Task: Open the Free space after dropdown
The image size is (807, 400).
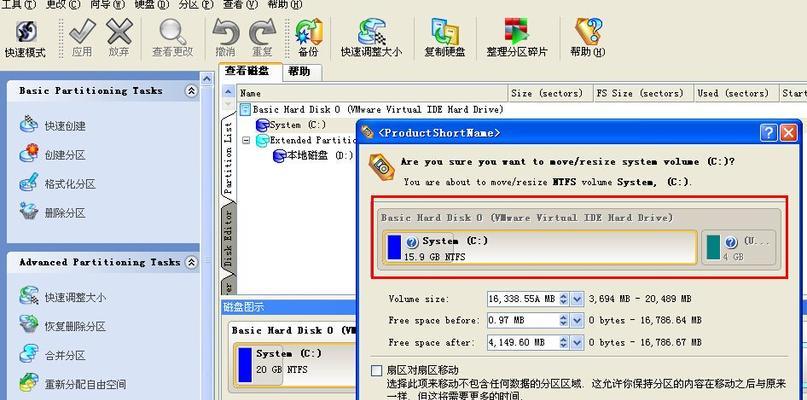Action: pos(577,342)
